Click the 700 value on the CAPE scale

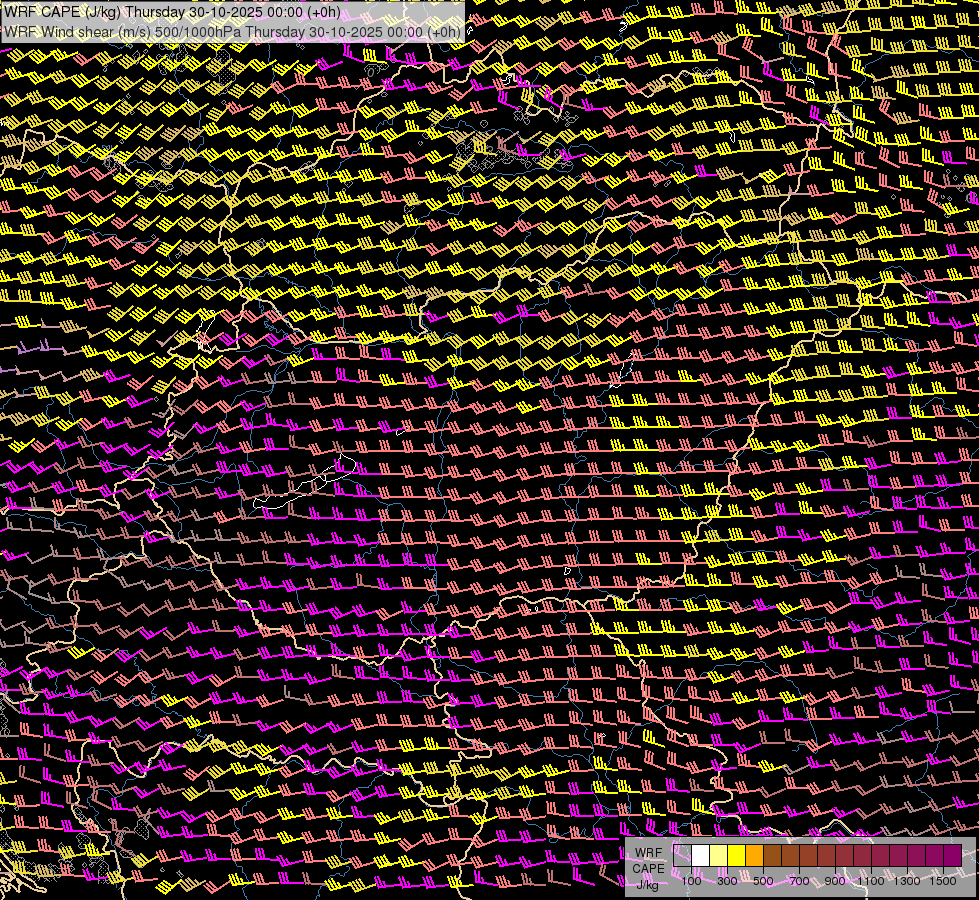coord(799,881)
